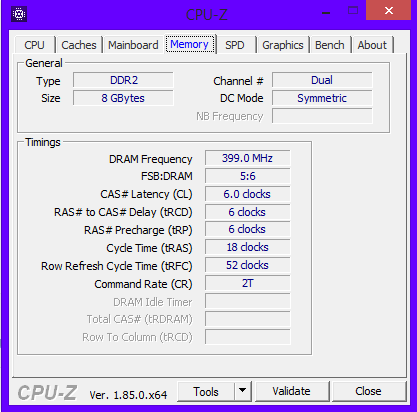This screenshot has height=412, width=417.
Task: Click the CPU-Z app icon in title bar
Action: click(19, 14)
